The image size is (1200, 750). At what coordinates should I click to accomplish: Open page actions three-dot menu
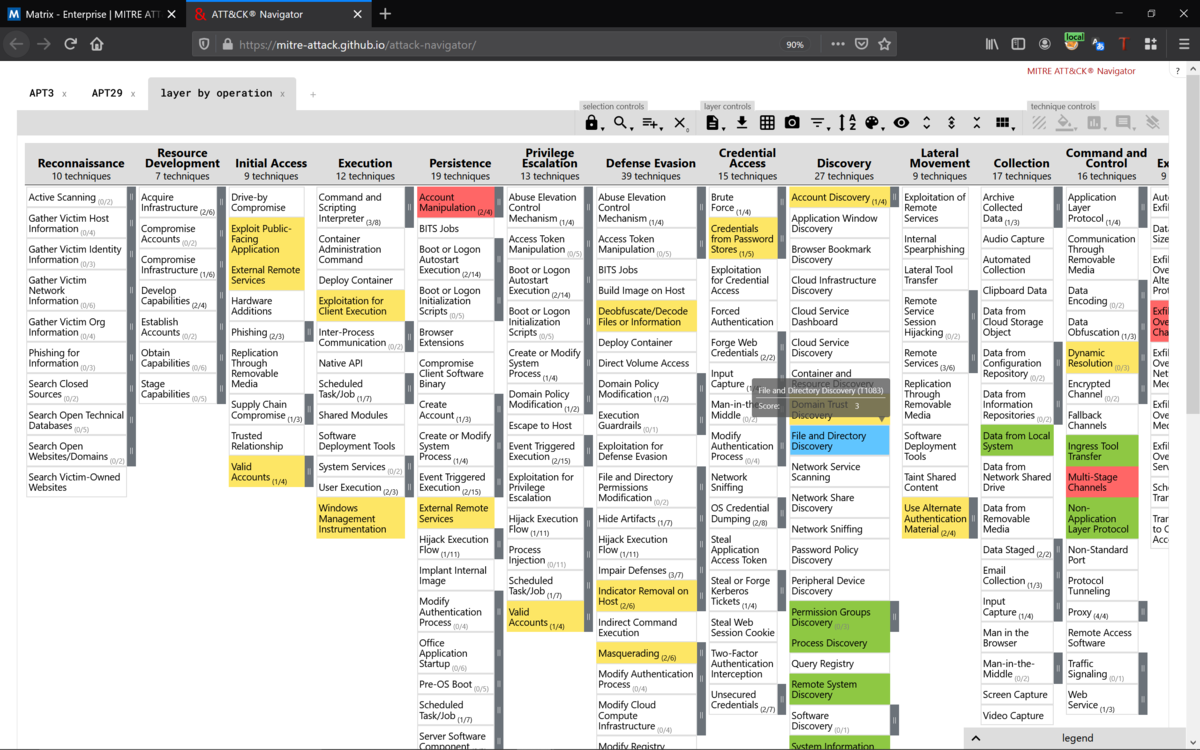click(838, 44)
